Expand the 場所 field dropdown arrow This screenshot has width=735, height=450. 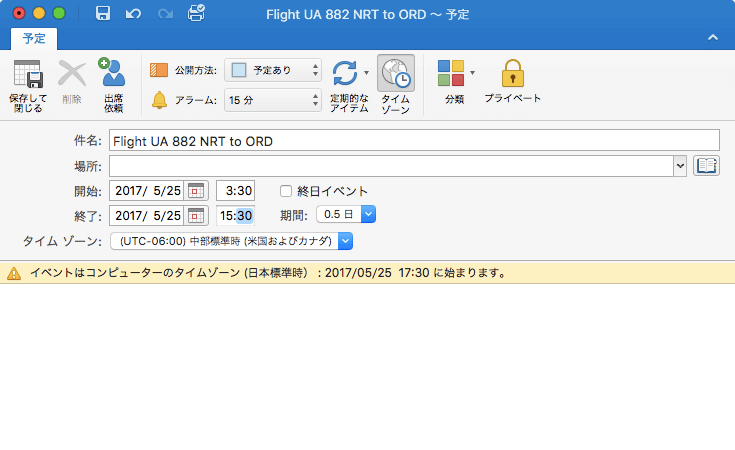click(680, 165)
